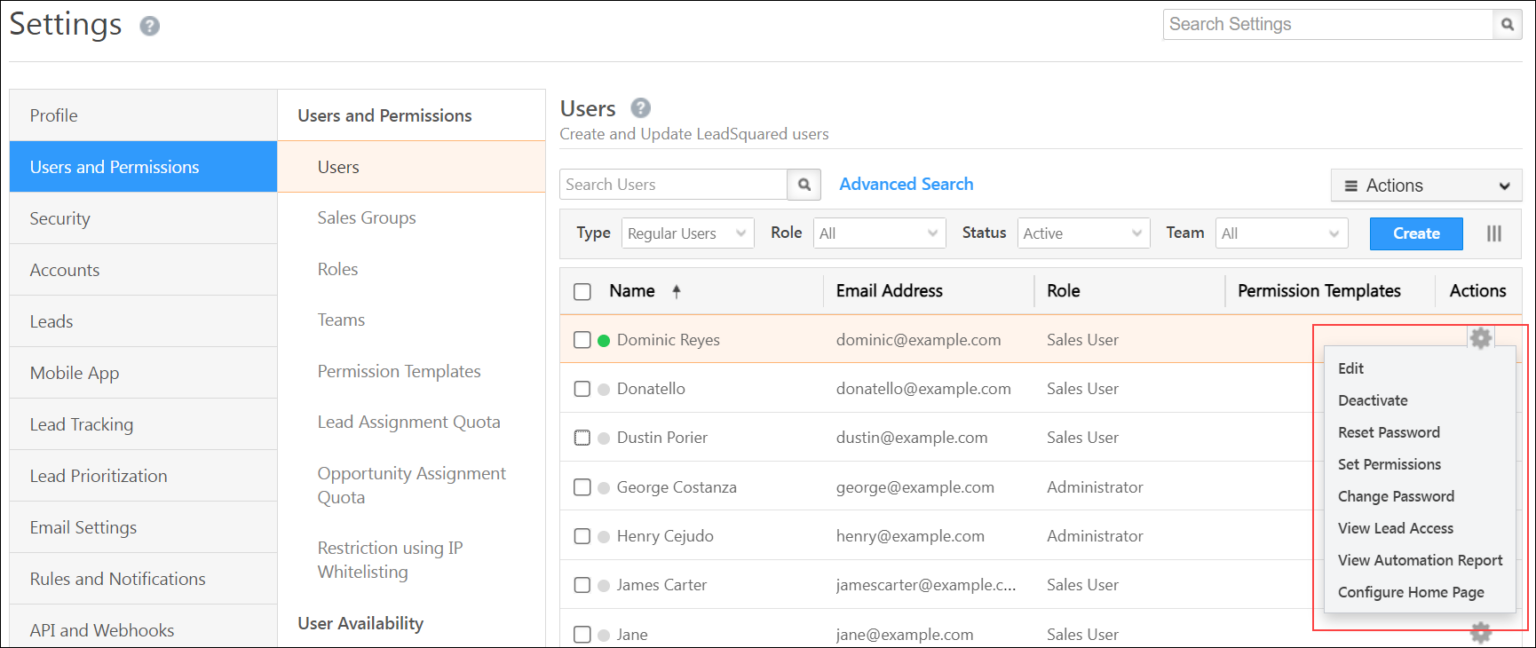Tick the checkbox for Dominic Reyes
This screenshot has height=648, width=1536.
tap(582, 340)
